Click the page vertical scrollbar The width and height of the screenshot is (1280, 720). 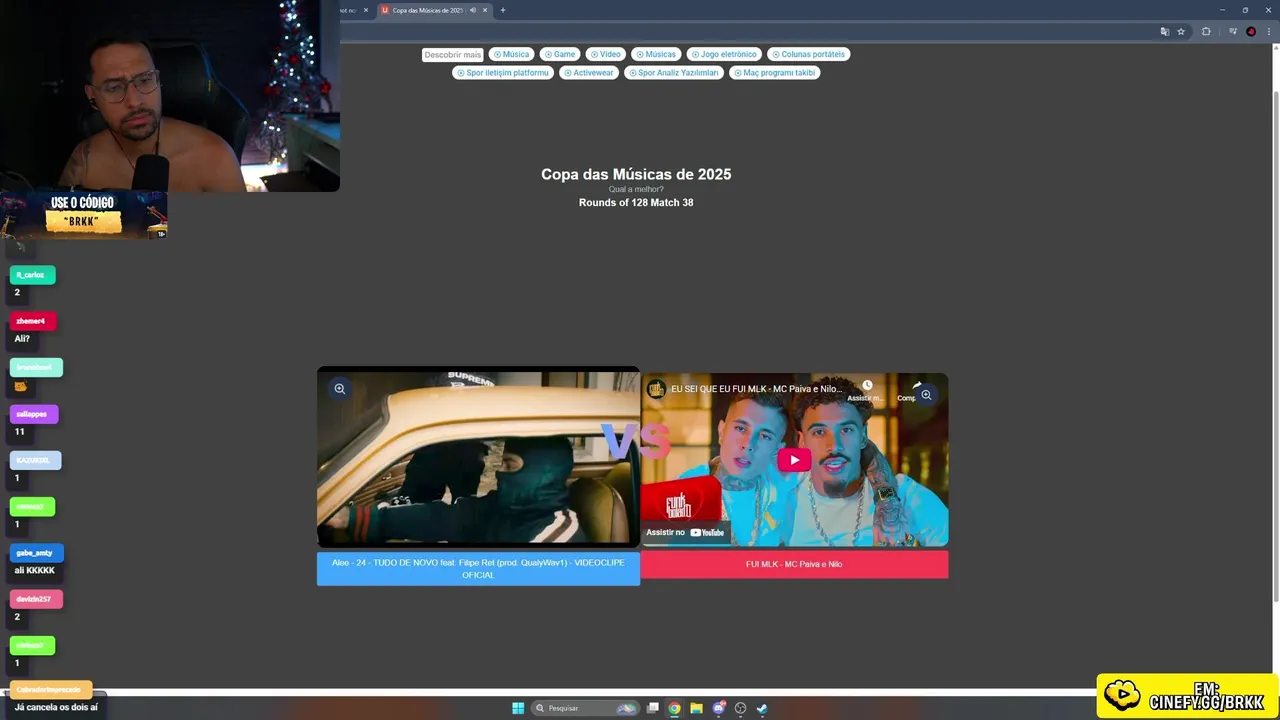coord(1275,345)
